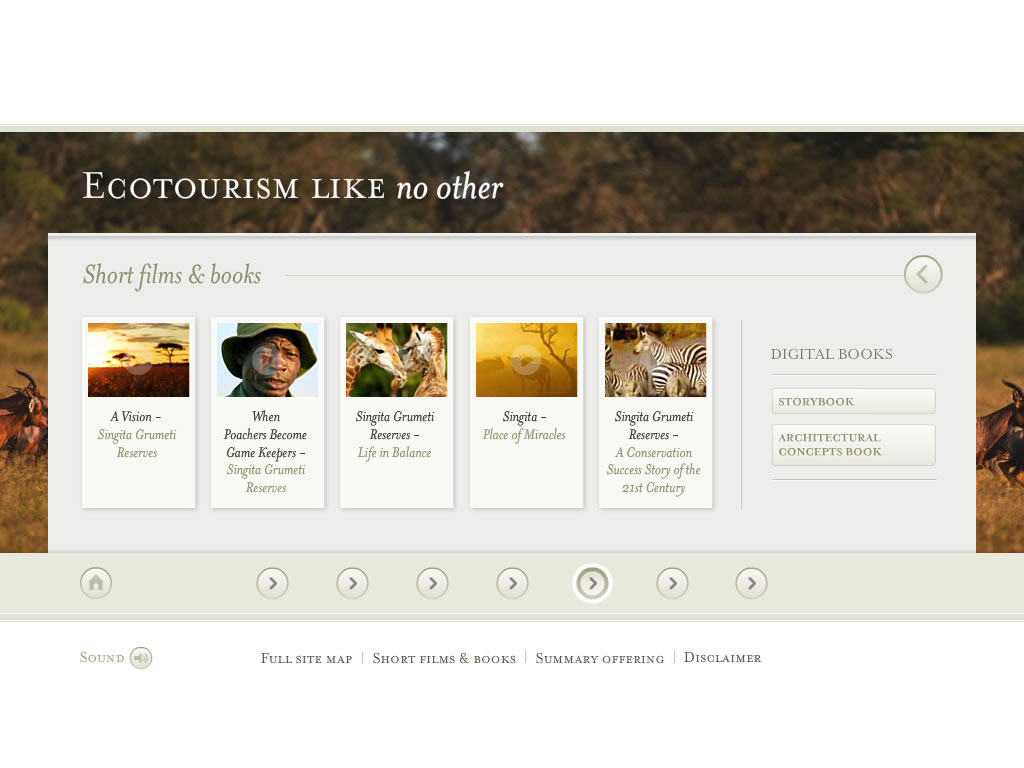Go to the home icon button
The width and height of the screenshot is (1024, 768).
(96, 583)
